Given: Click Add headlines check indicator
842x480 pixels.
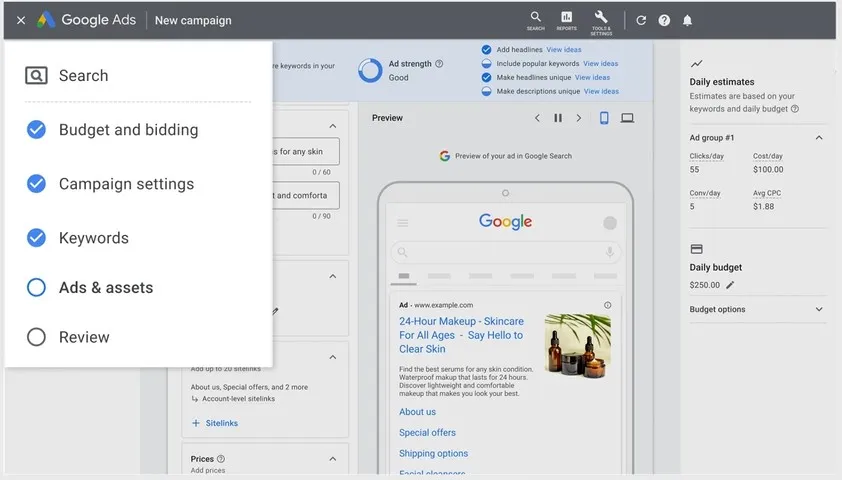Looking at the screenshot, I should coord(487,49).
